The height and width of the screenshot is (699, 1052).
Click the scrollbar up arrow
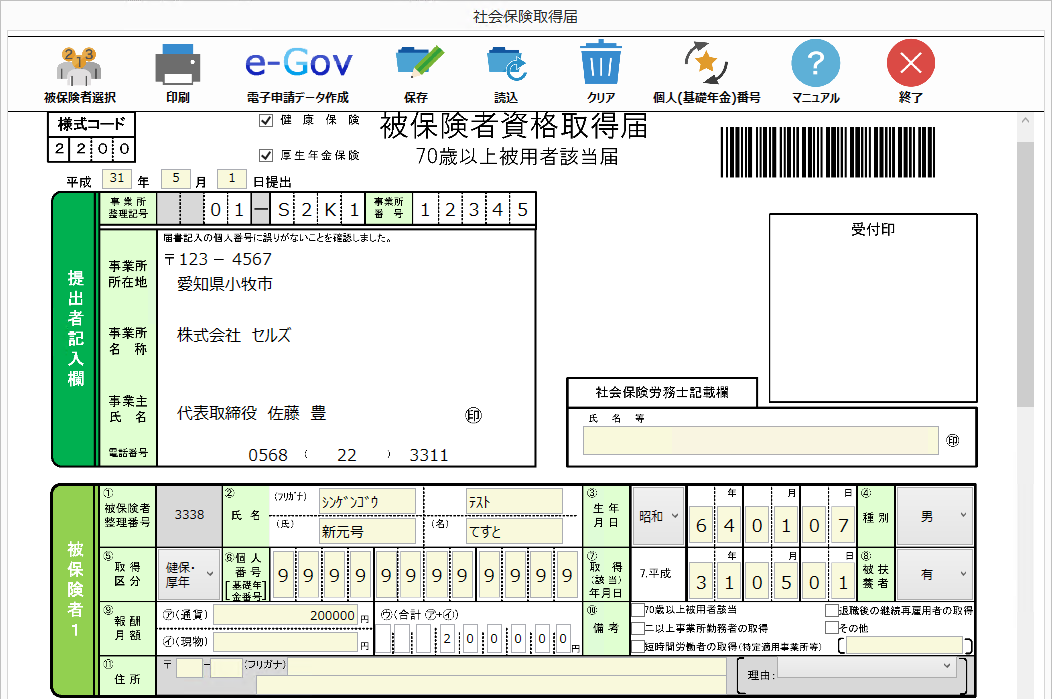pyautogui.click(x=1025, y=121)
